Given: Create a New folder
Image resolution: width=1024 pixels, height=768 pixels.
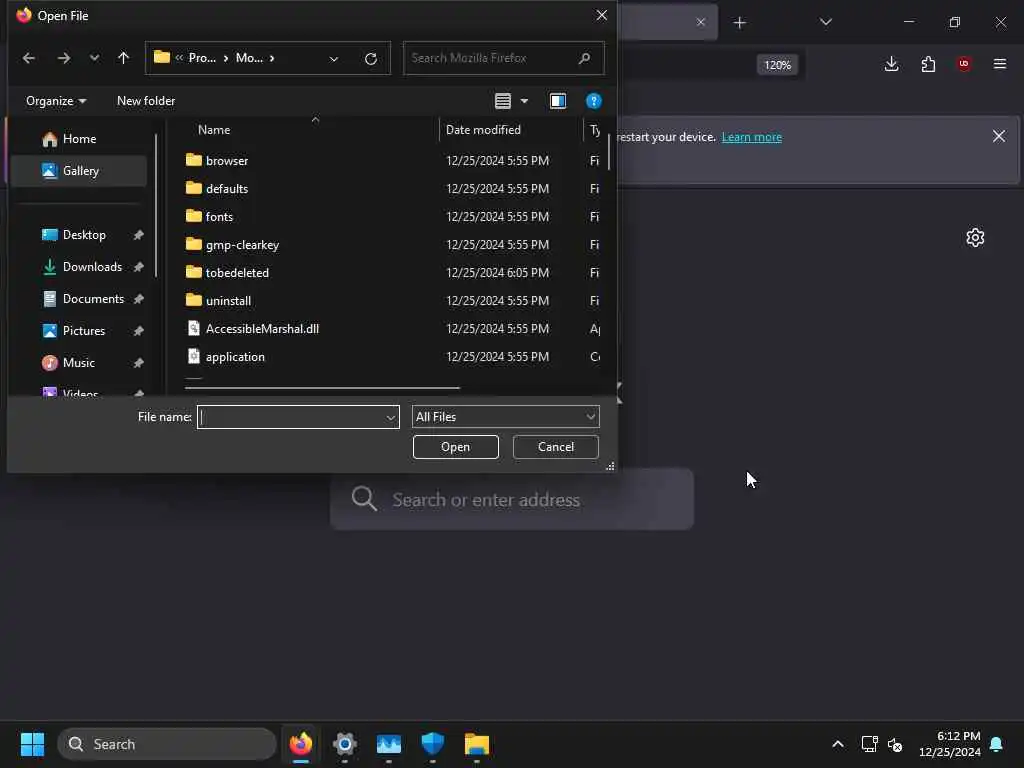Looking at the screenshot, I should tap(146, 101).
